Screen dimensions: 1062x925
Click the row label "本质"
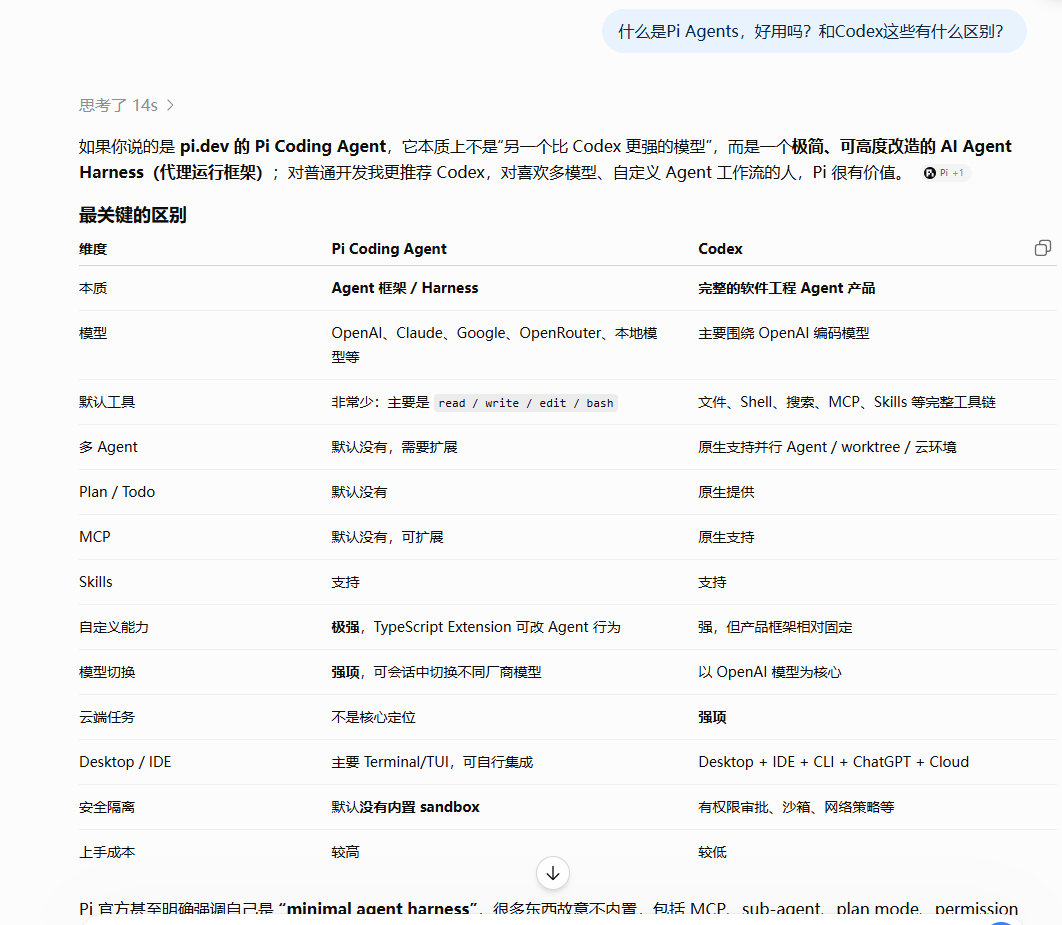[x=93, y=288]
